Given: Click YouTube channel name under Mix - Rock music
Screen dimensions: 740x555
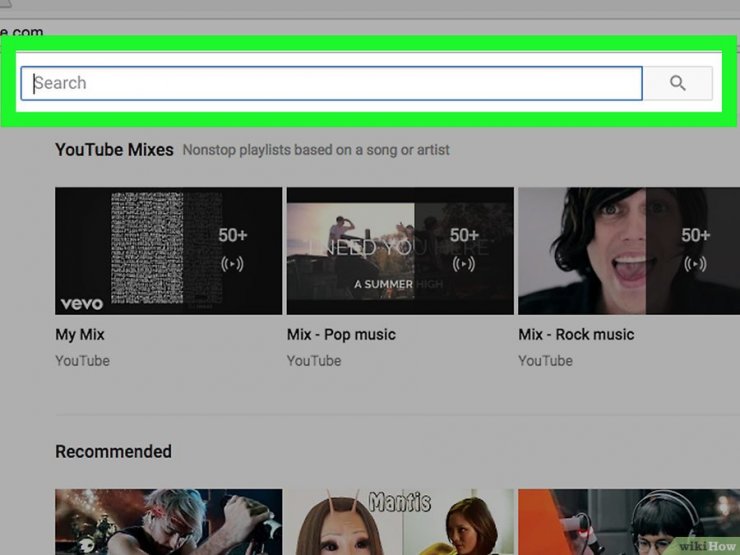Looking at the screenshot, I should (546, 361).
